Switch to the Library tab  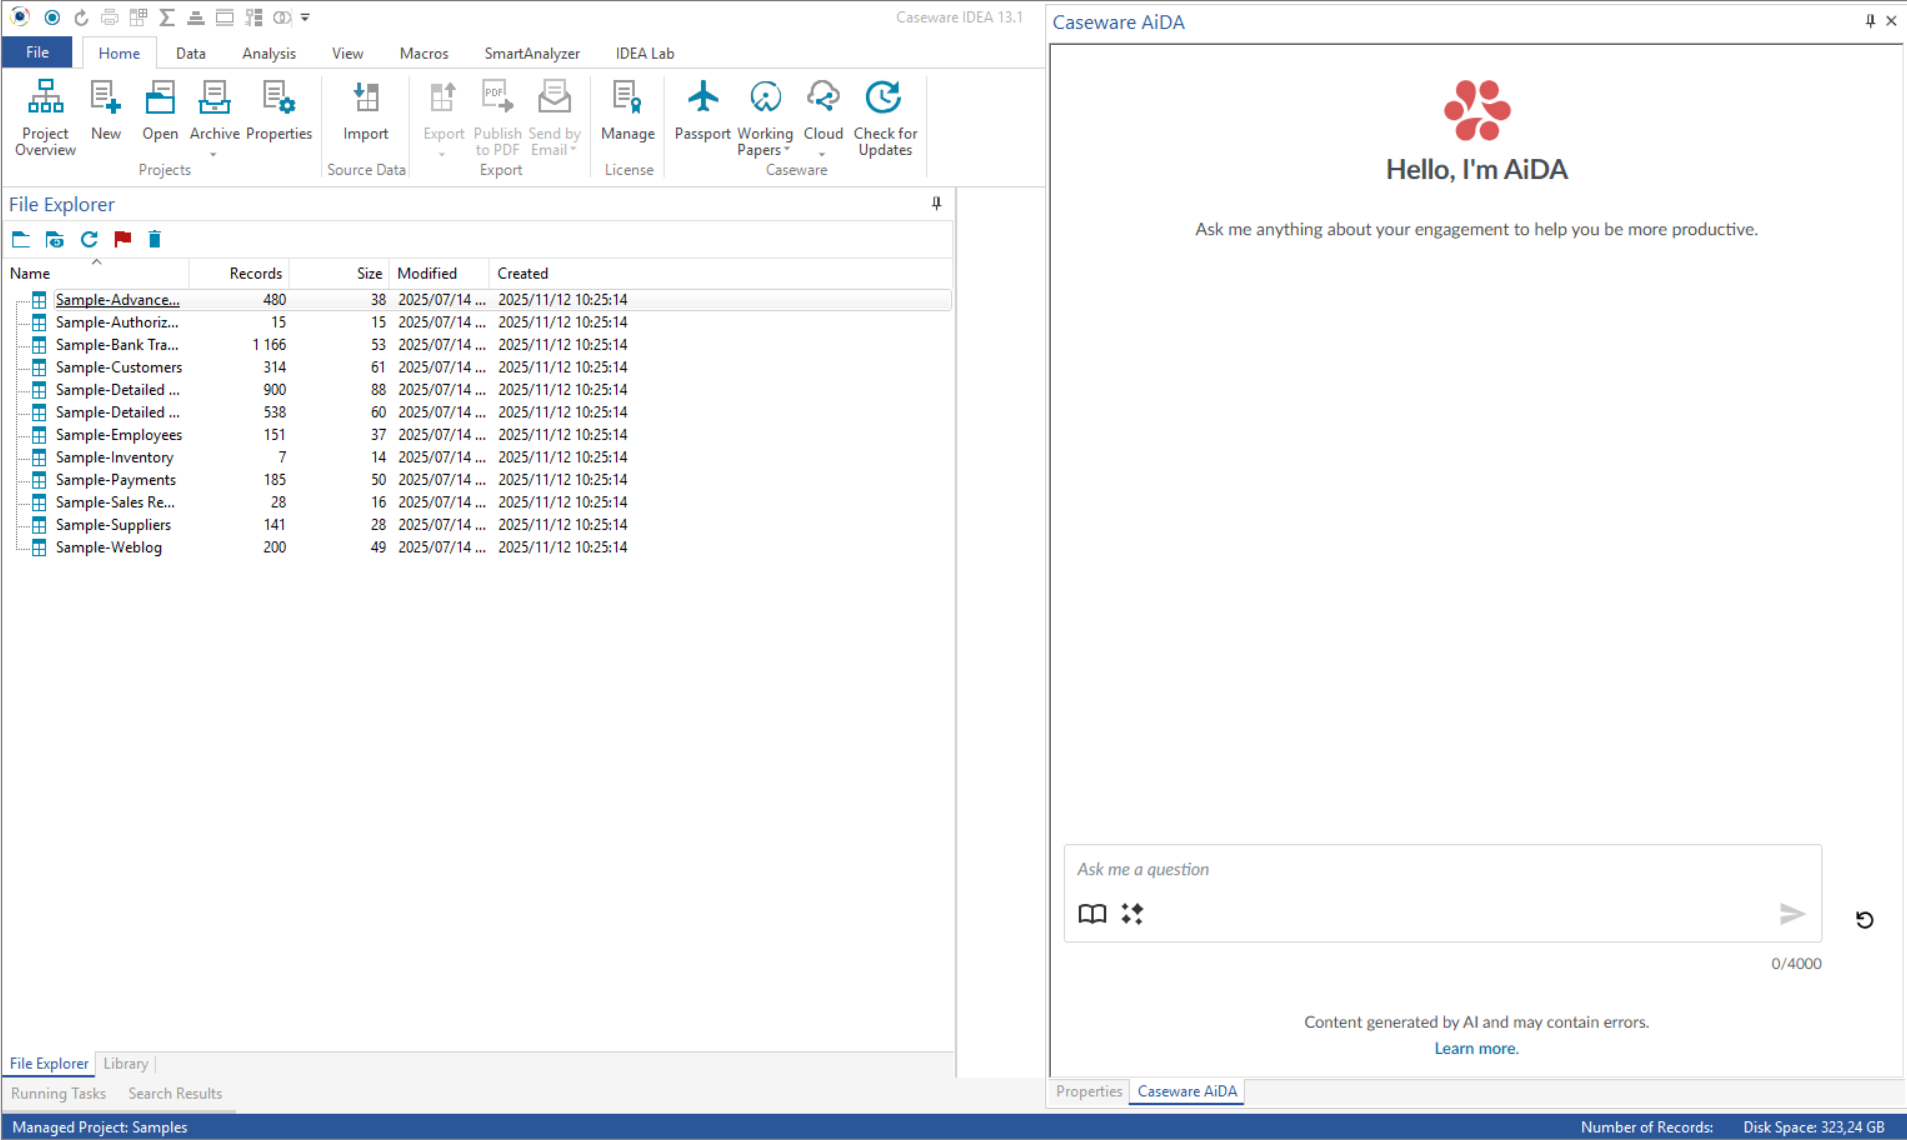point(125,1063)
